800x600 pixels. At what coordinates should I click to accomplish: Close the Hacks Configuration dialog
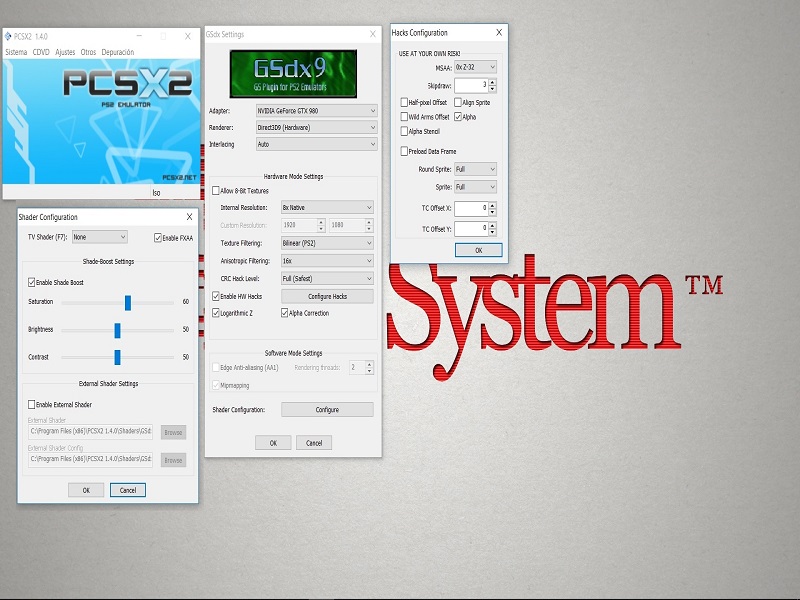click(x=499, y=33)
